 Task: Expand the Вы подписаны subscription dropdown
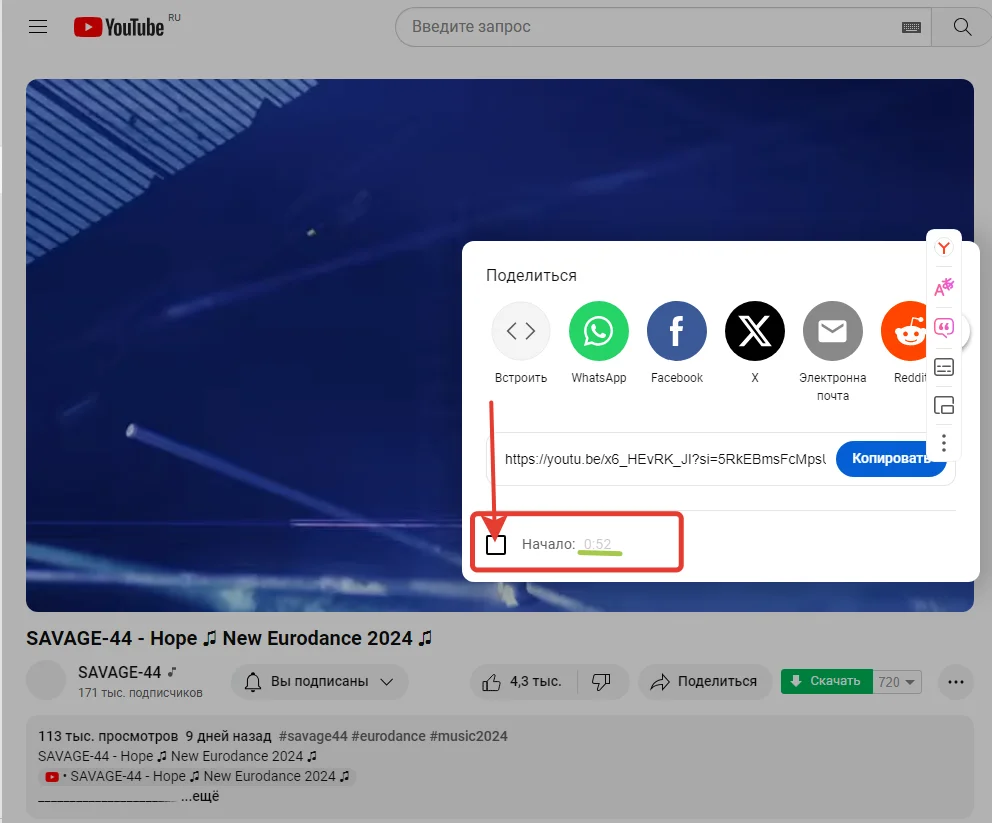(x=319, y=681)
